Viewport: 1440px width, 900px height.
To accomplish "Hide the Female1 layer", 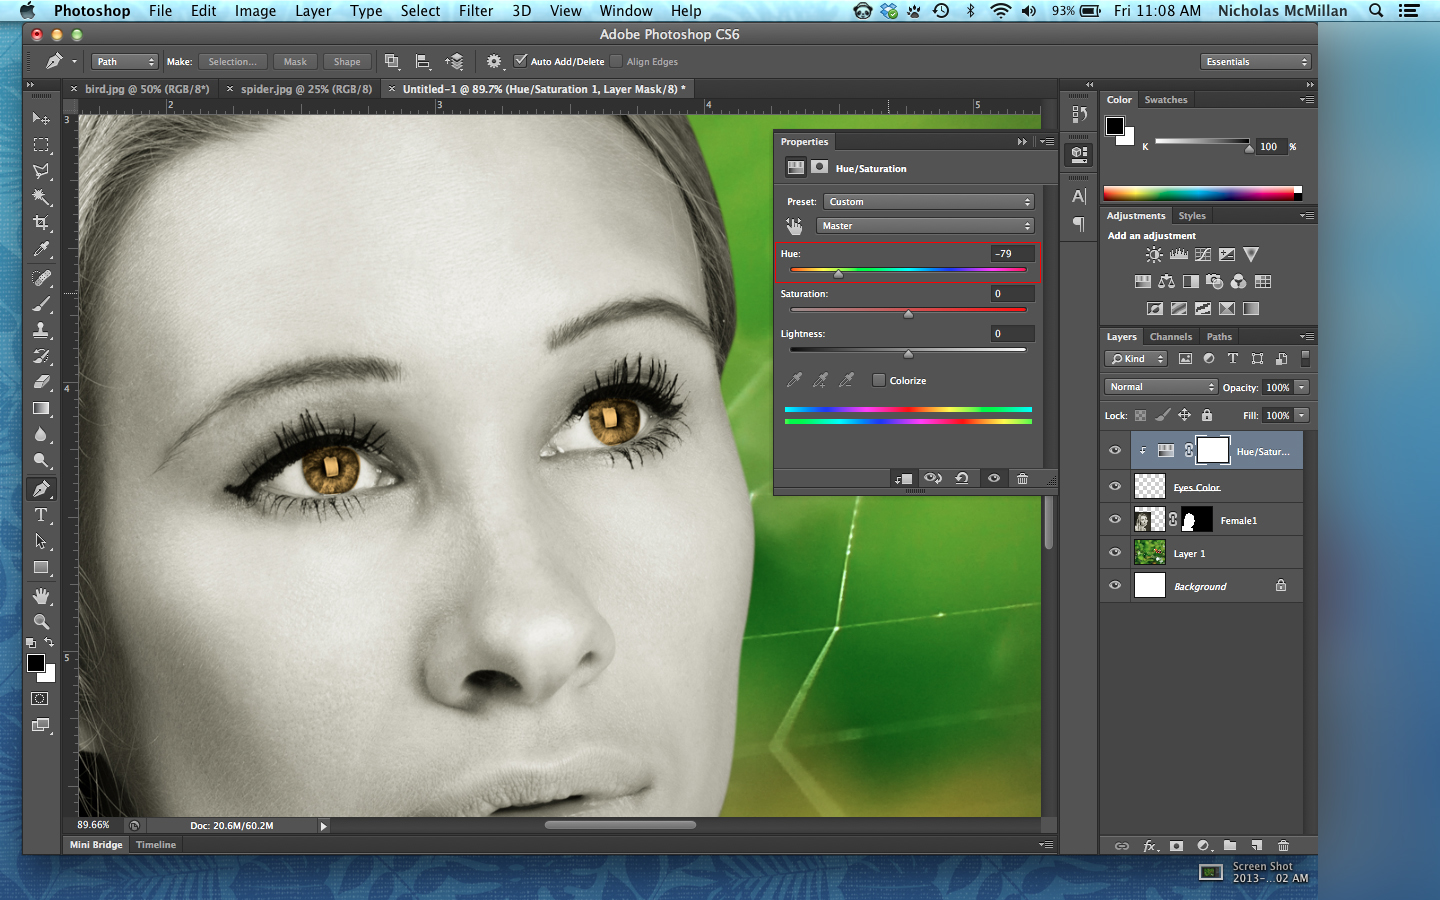I will [x=1115, y=519].
